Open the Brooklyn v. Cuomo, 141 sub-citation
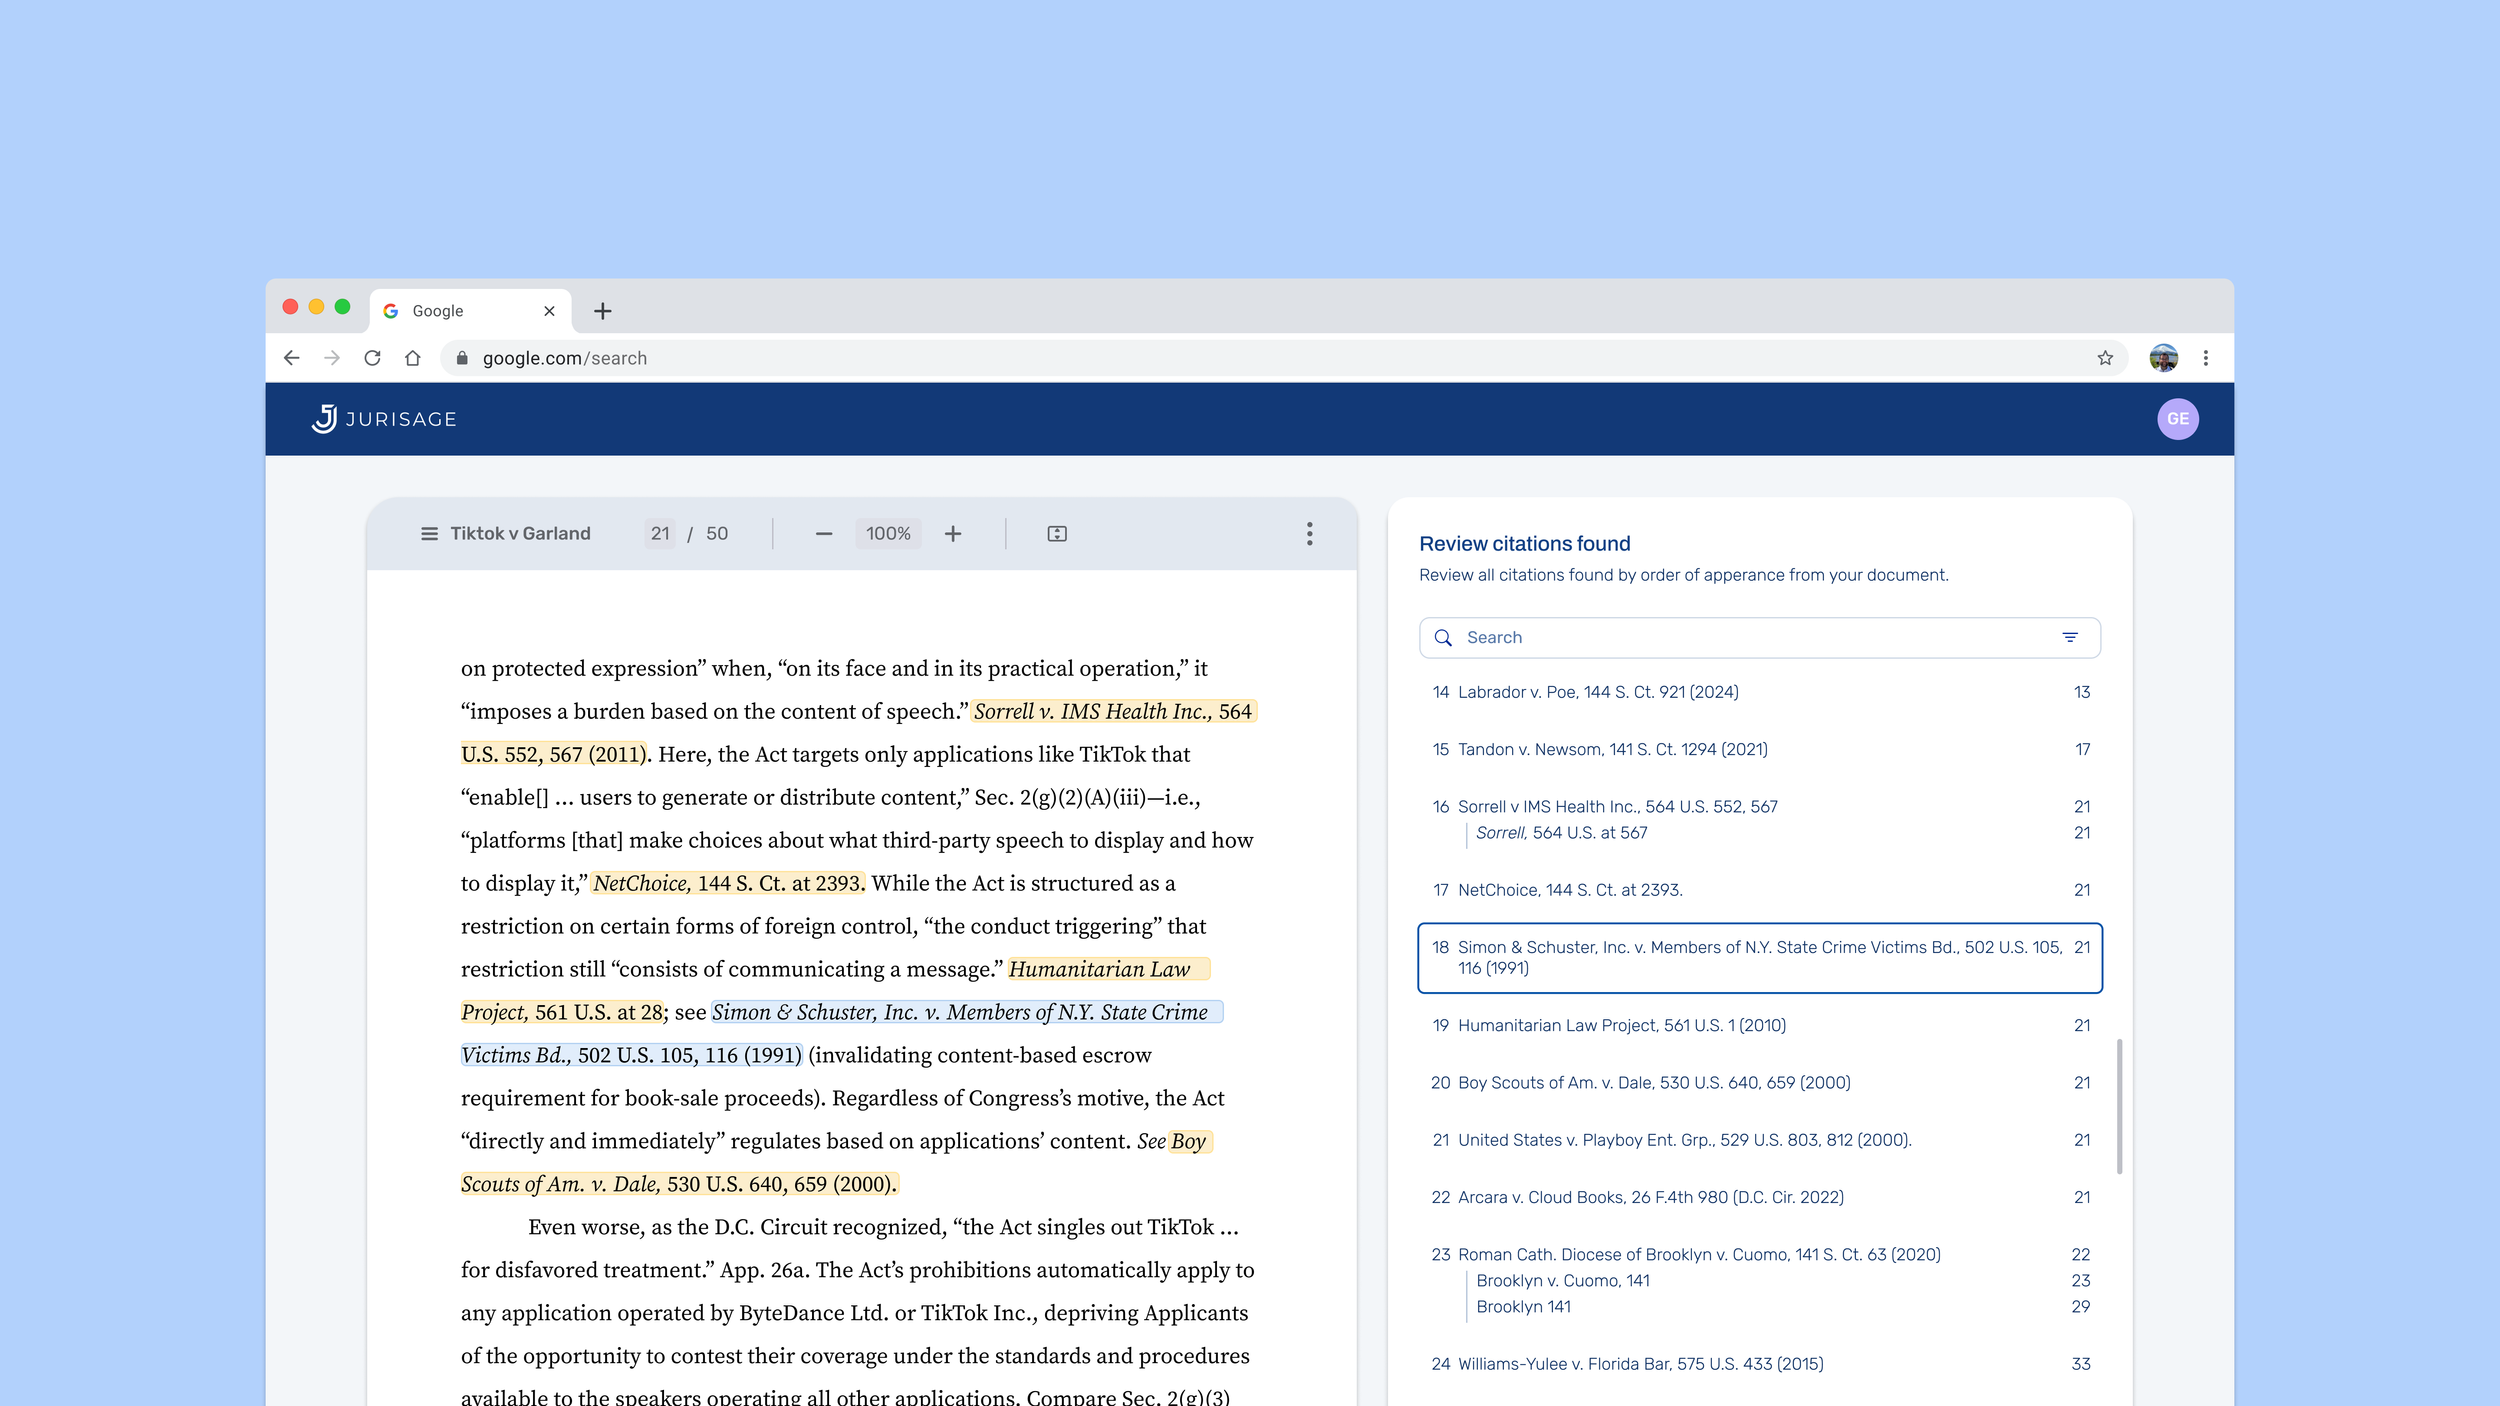 pos(1563,1281)
